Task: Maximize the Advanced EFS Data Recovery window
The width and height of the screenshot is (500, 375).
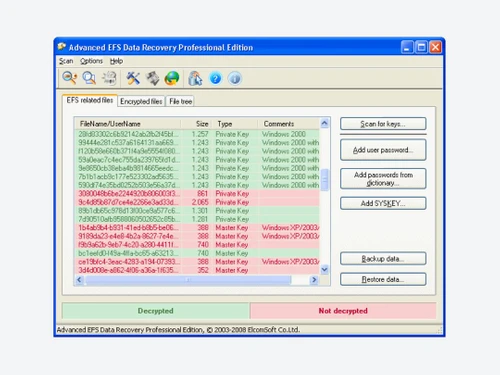Action: (x=421, y=47)
